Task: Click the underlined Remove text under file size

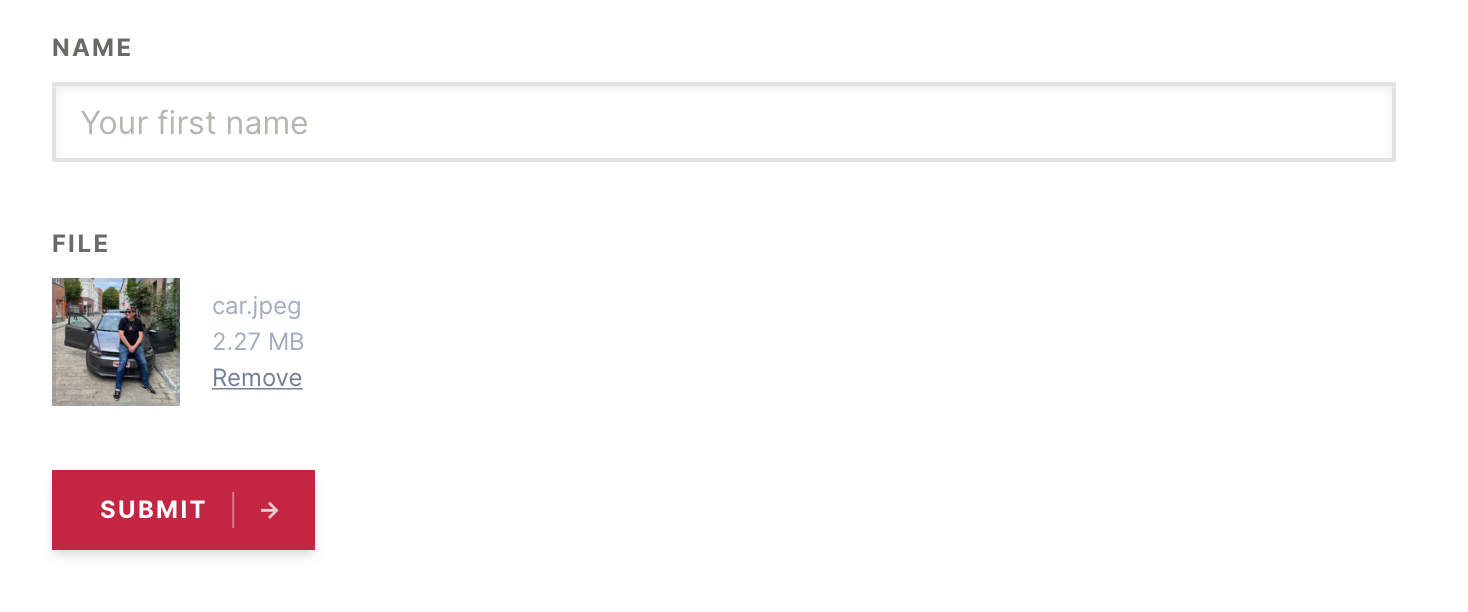Action: tap(257, 378)
